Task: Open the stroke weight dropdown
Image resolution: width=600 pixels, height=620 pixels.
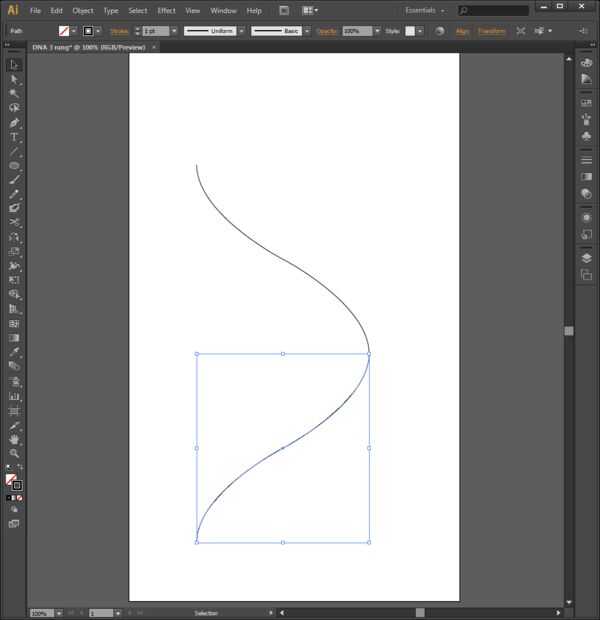Action: tap(174, 31)
